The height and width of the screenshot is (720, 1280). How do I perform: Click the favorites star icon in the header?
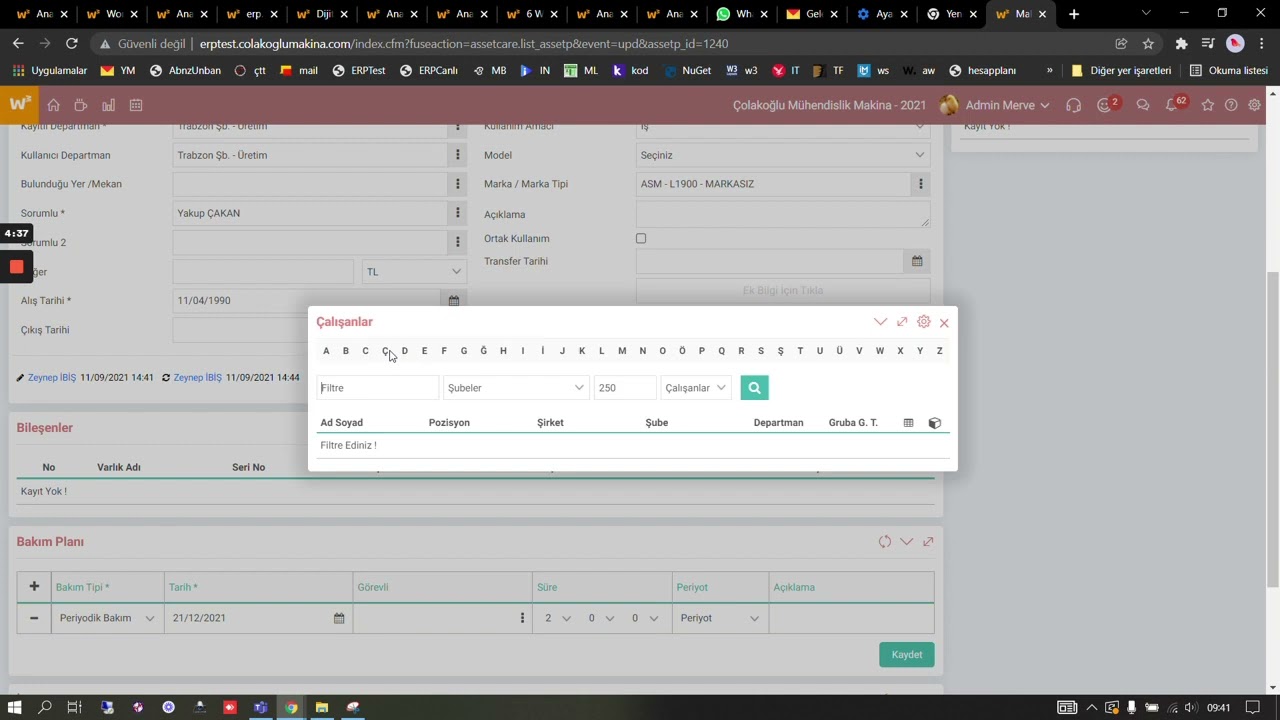tap(1208, 105)
